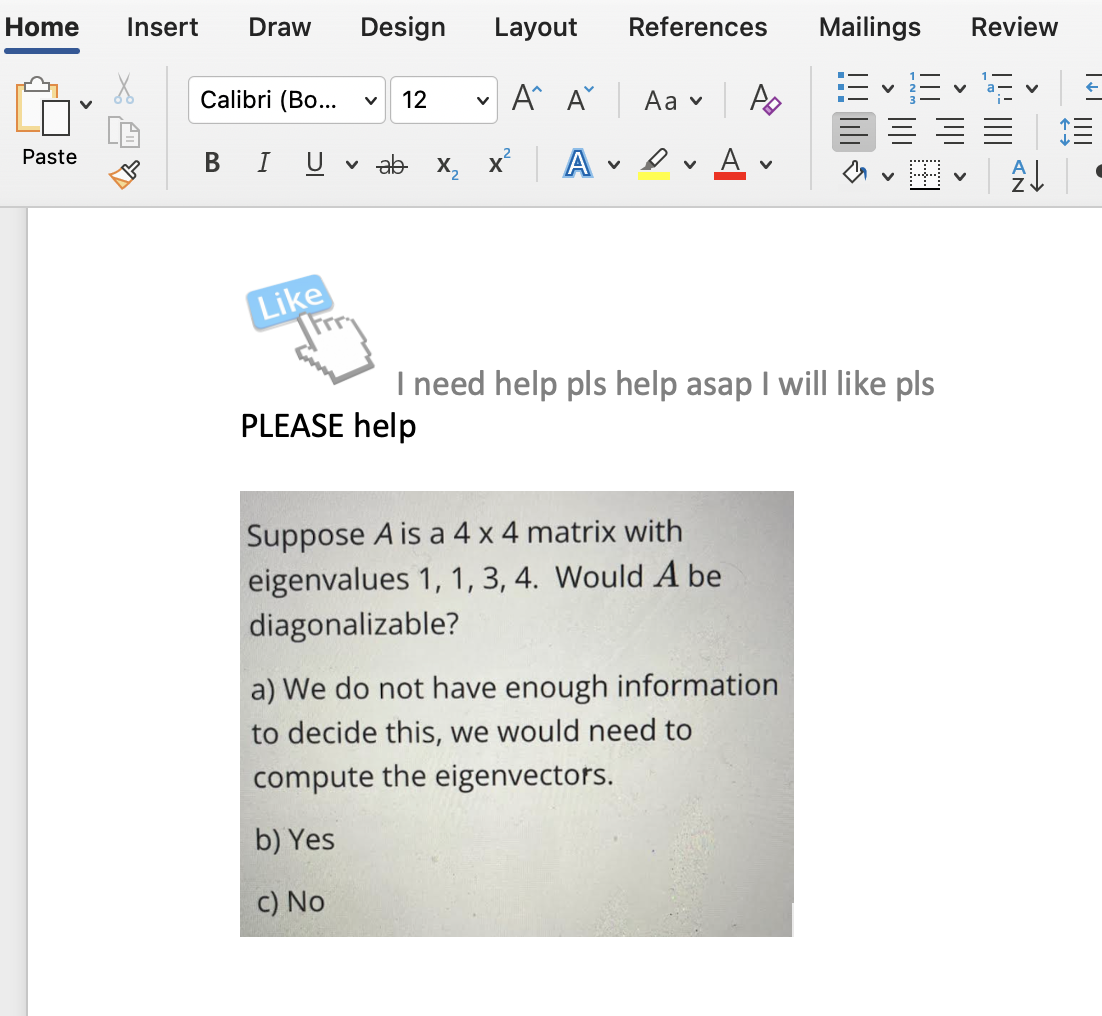Toggle Italic formatting

click(263, 163)
